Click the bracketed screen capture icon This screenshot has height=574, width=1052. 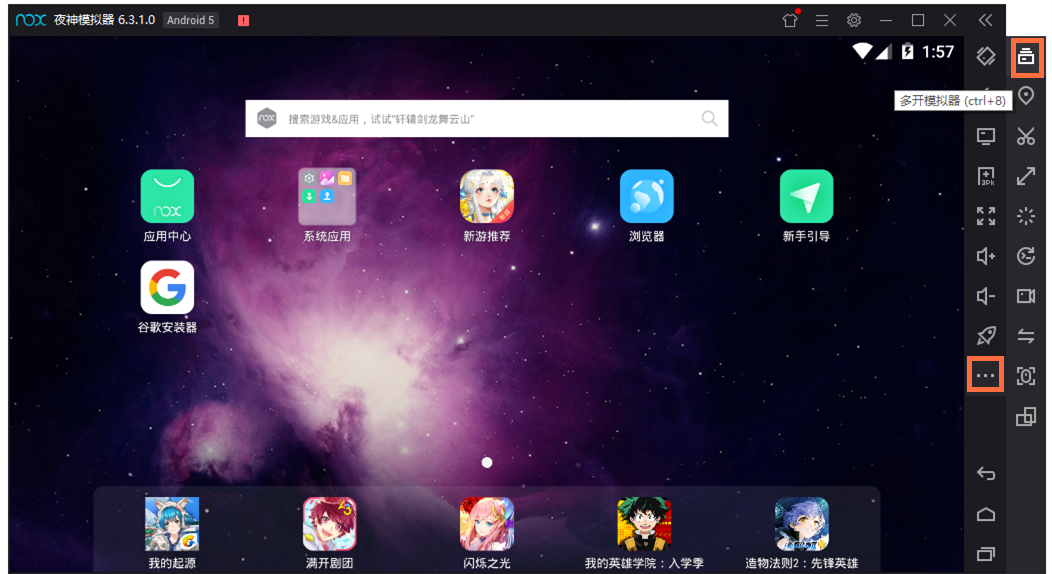coord(1026,376)
